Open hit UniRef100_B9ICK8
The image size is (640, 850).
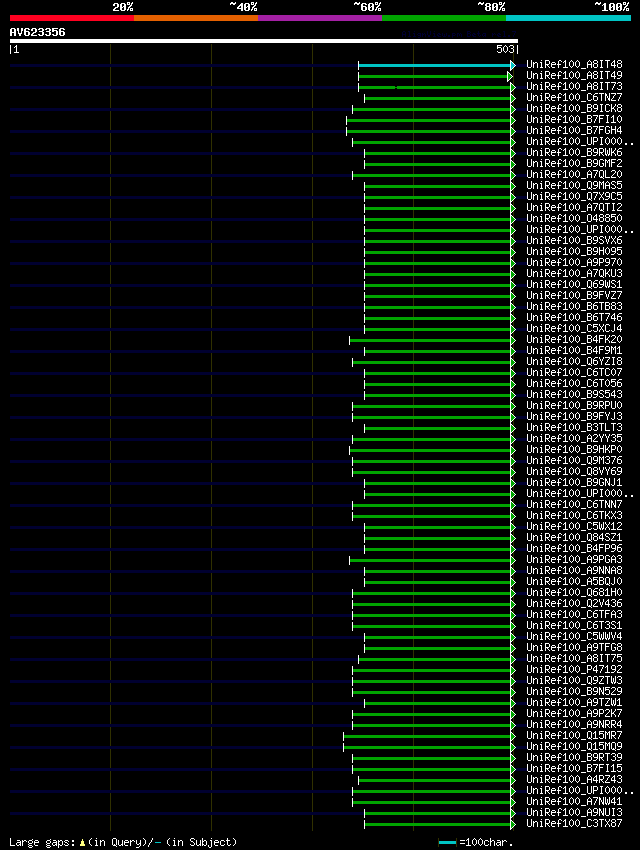574,108
